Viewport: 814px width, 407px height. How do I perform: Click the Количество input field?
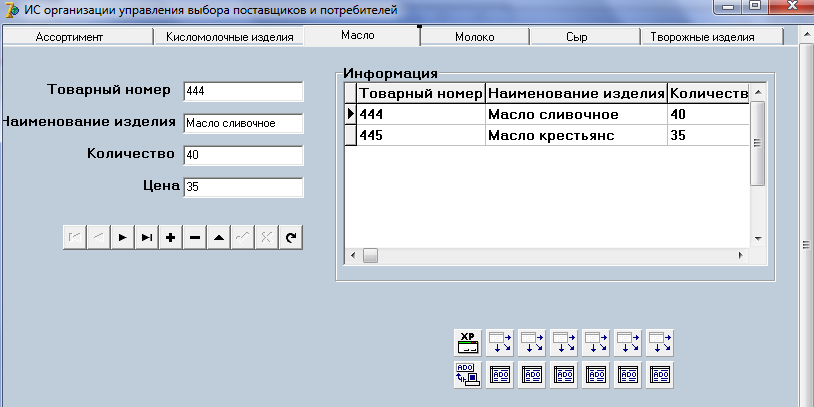tap(243, 155)
